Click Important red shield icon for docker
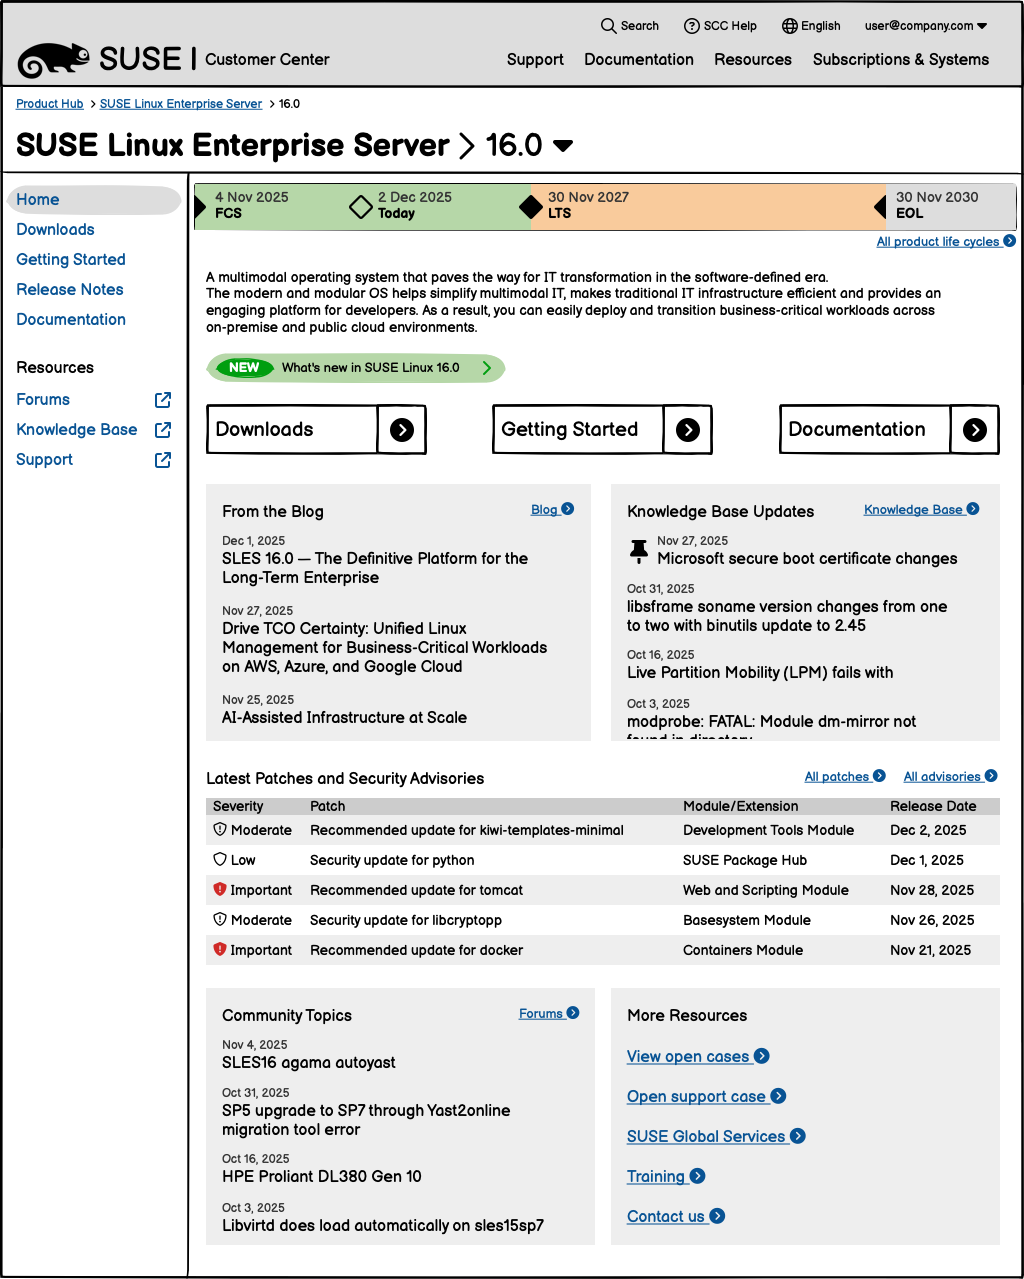1024x1279 pixels. (220, 950)
